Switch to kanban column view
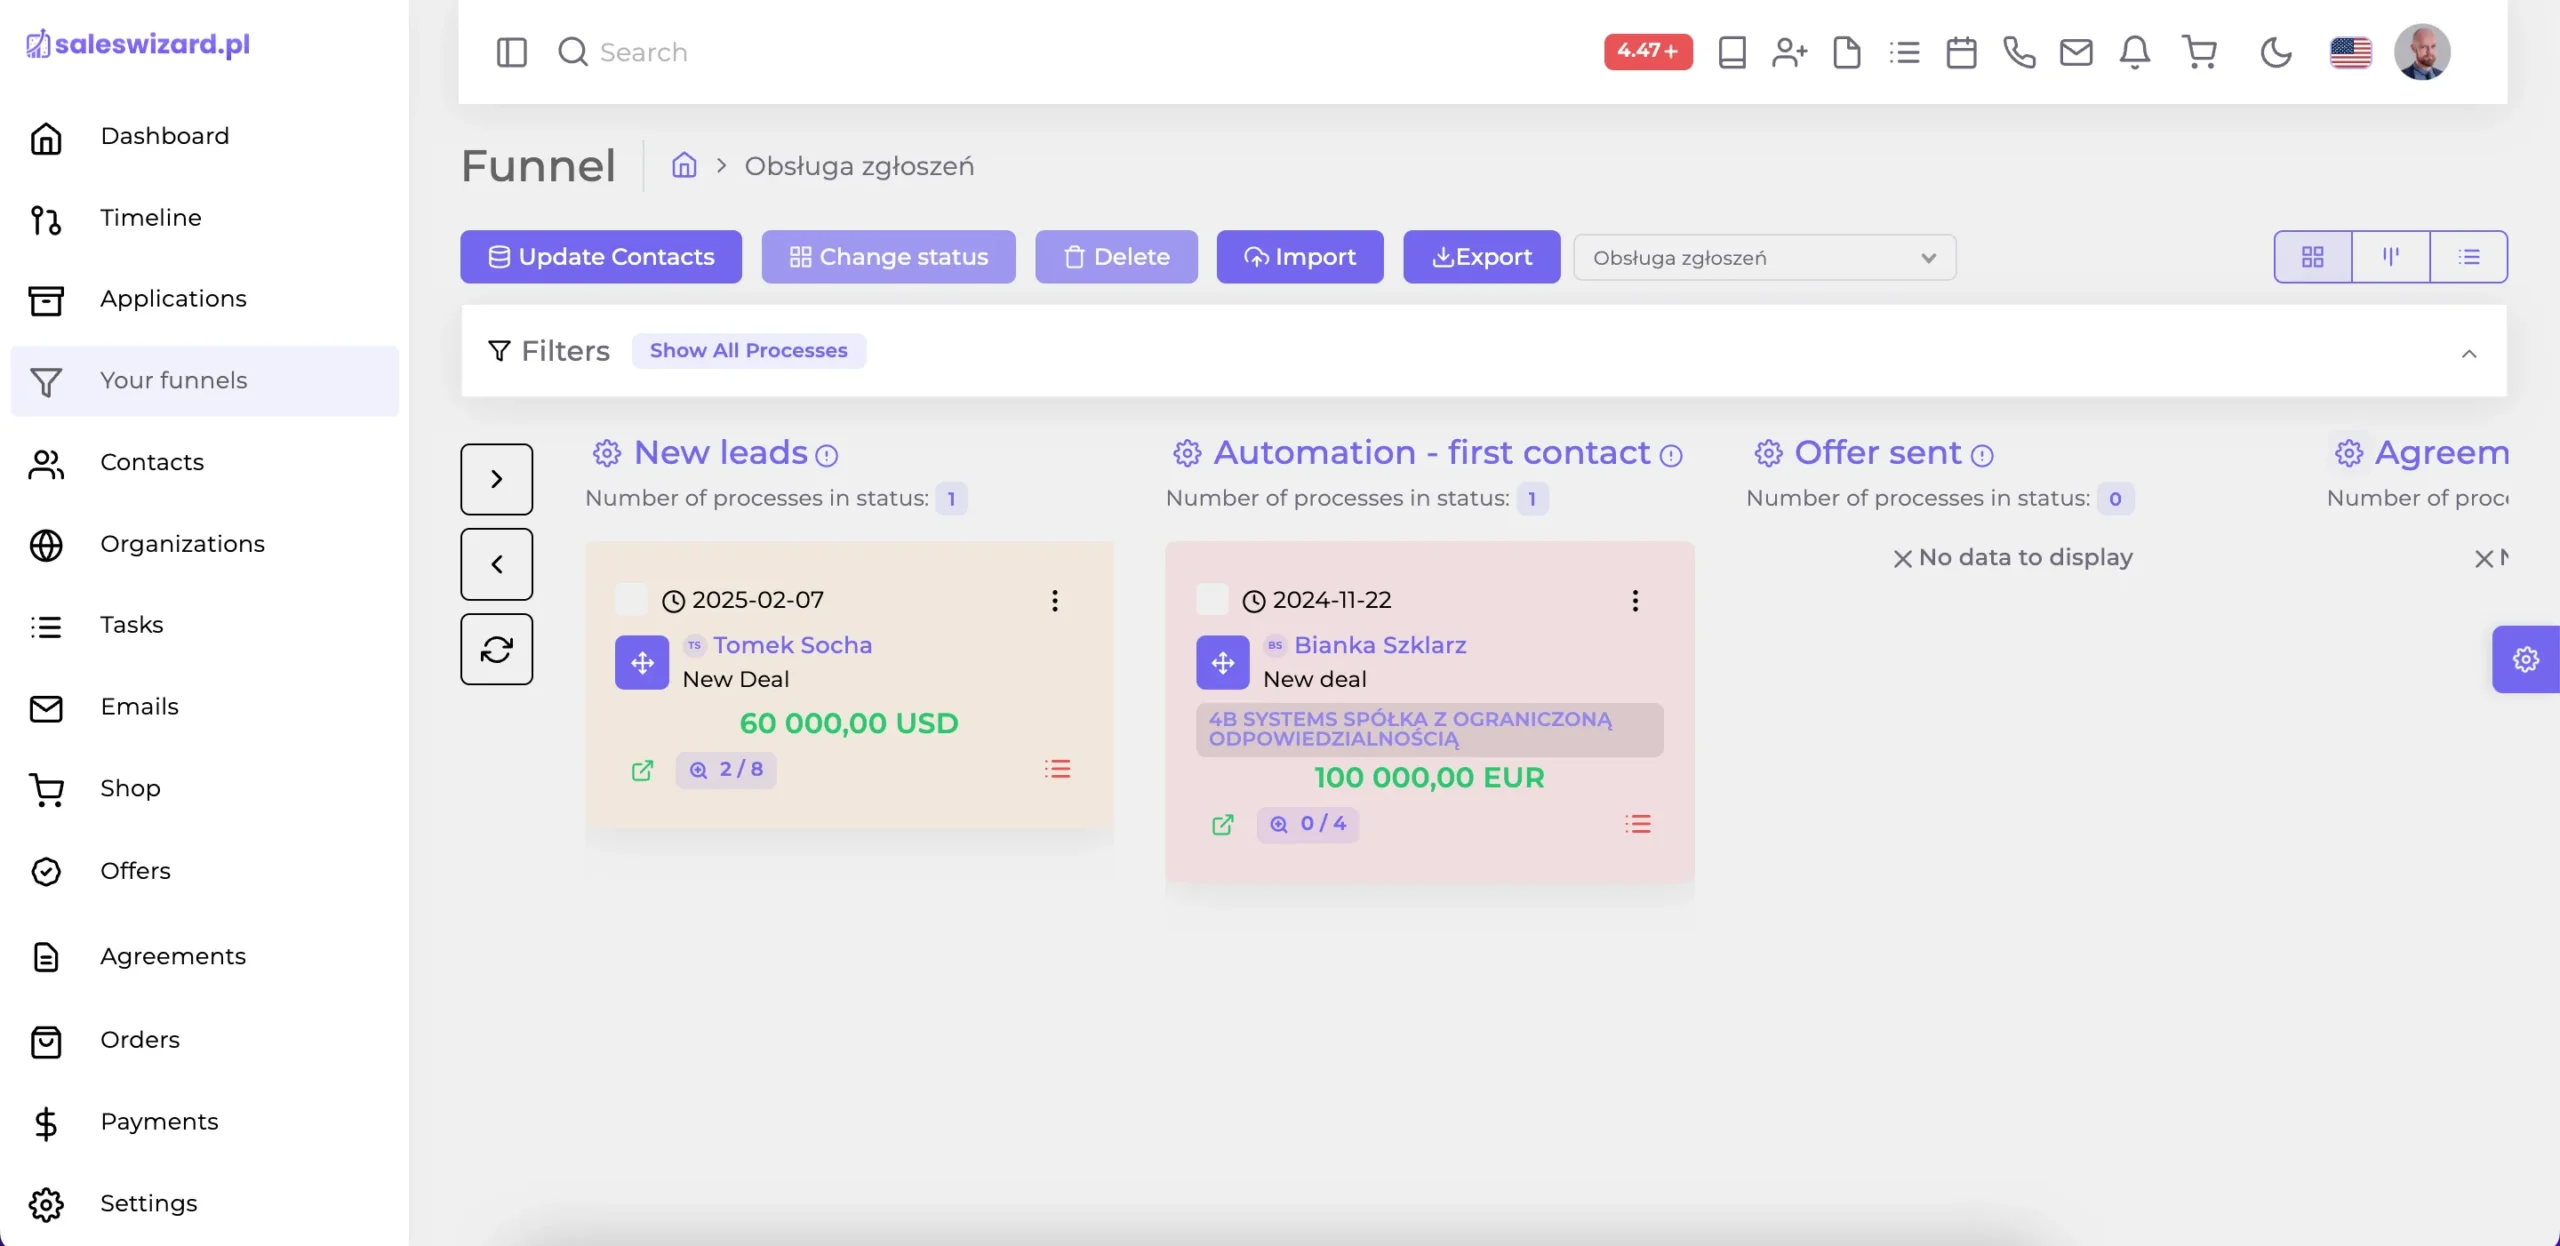 point(2391,257)
